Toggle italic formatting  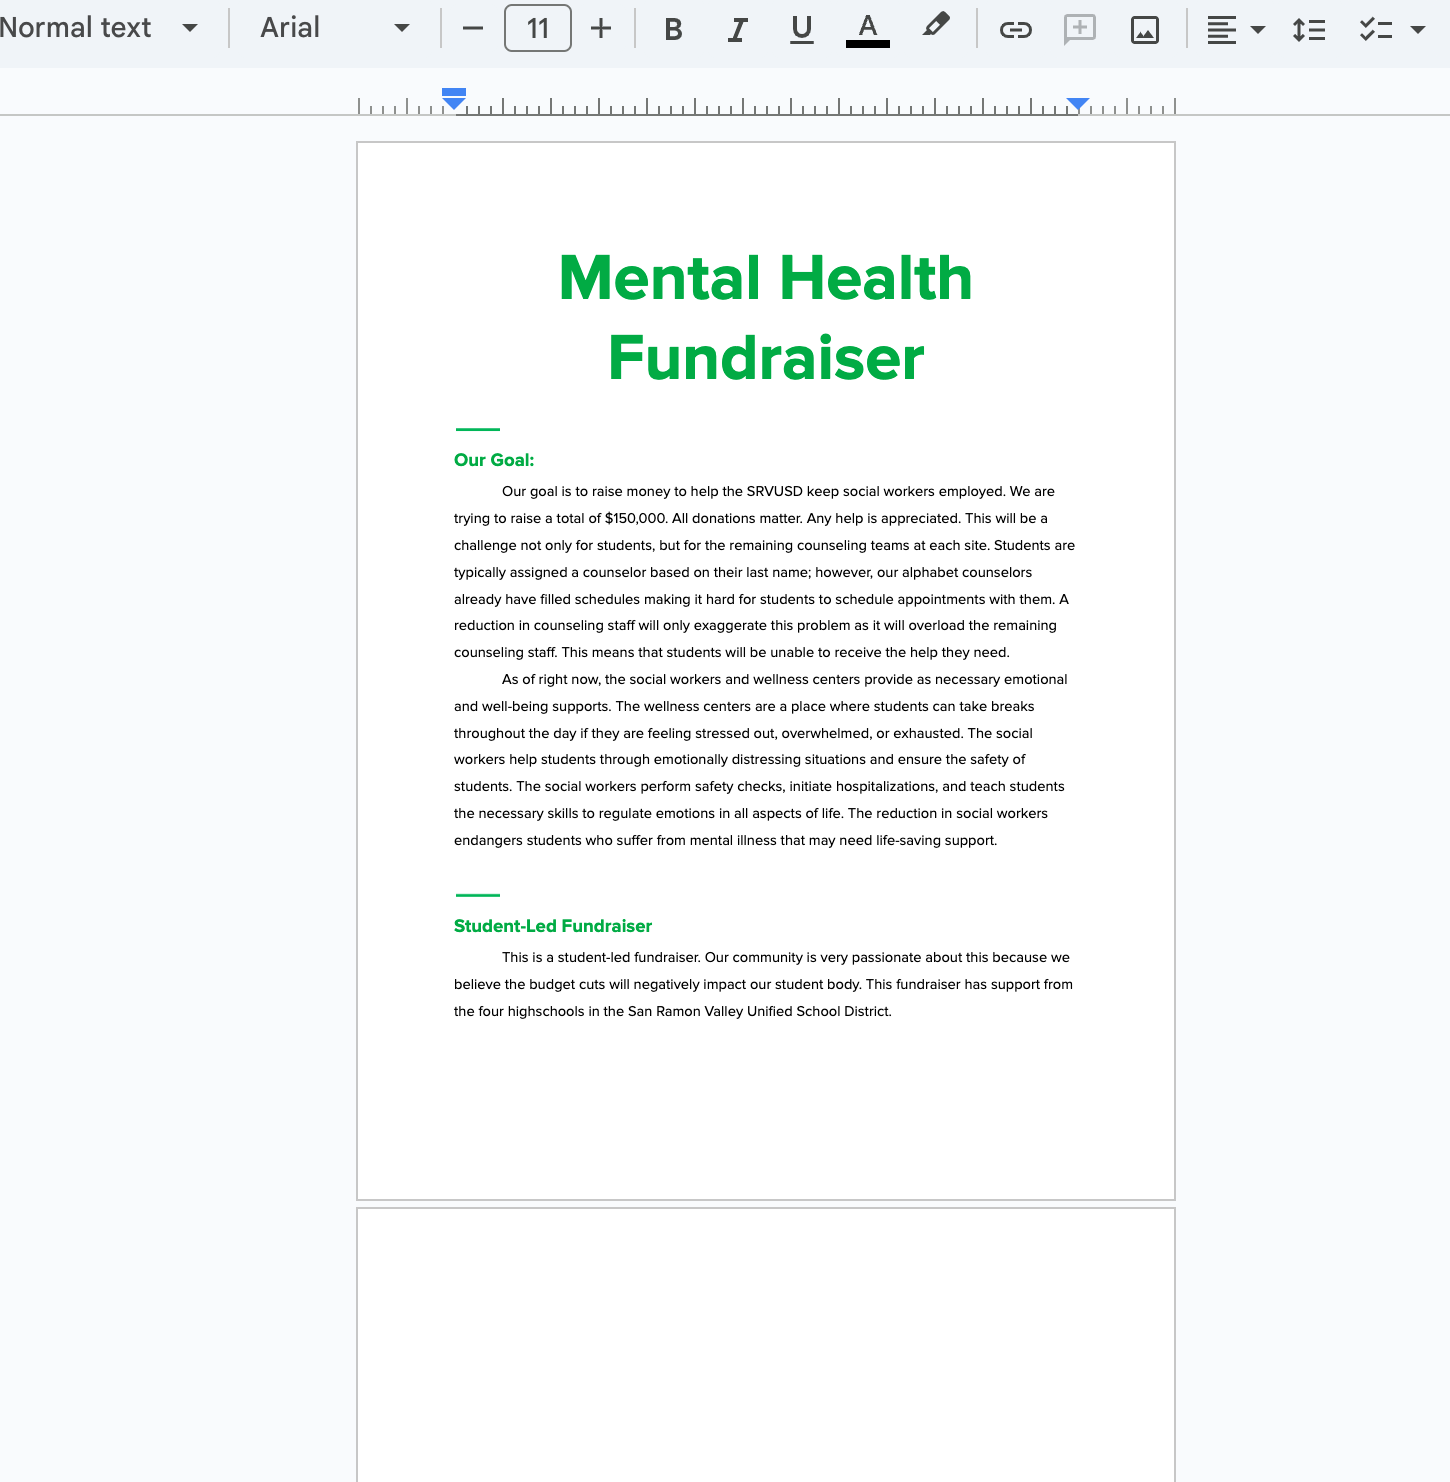coord(737,29)
